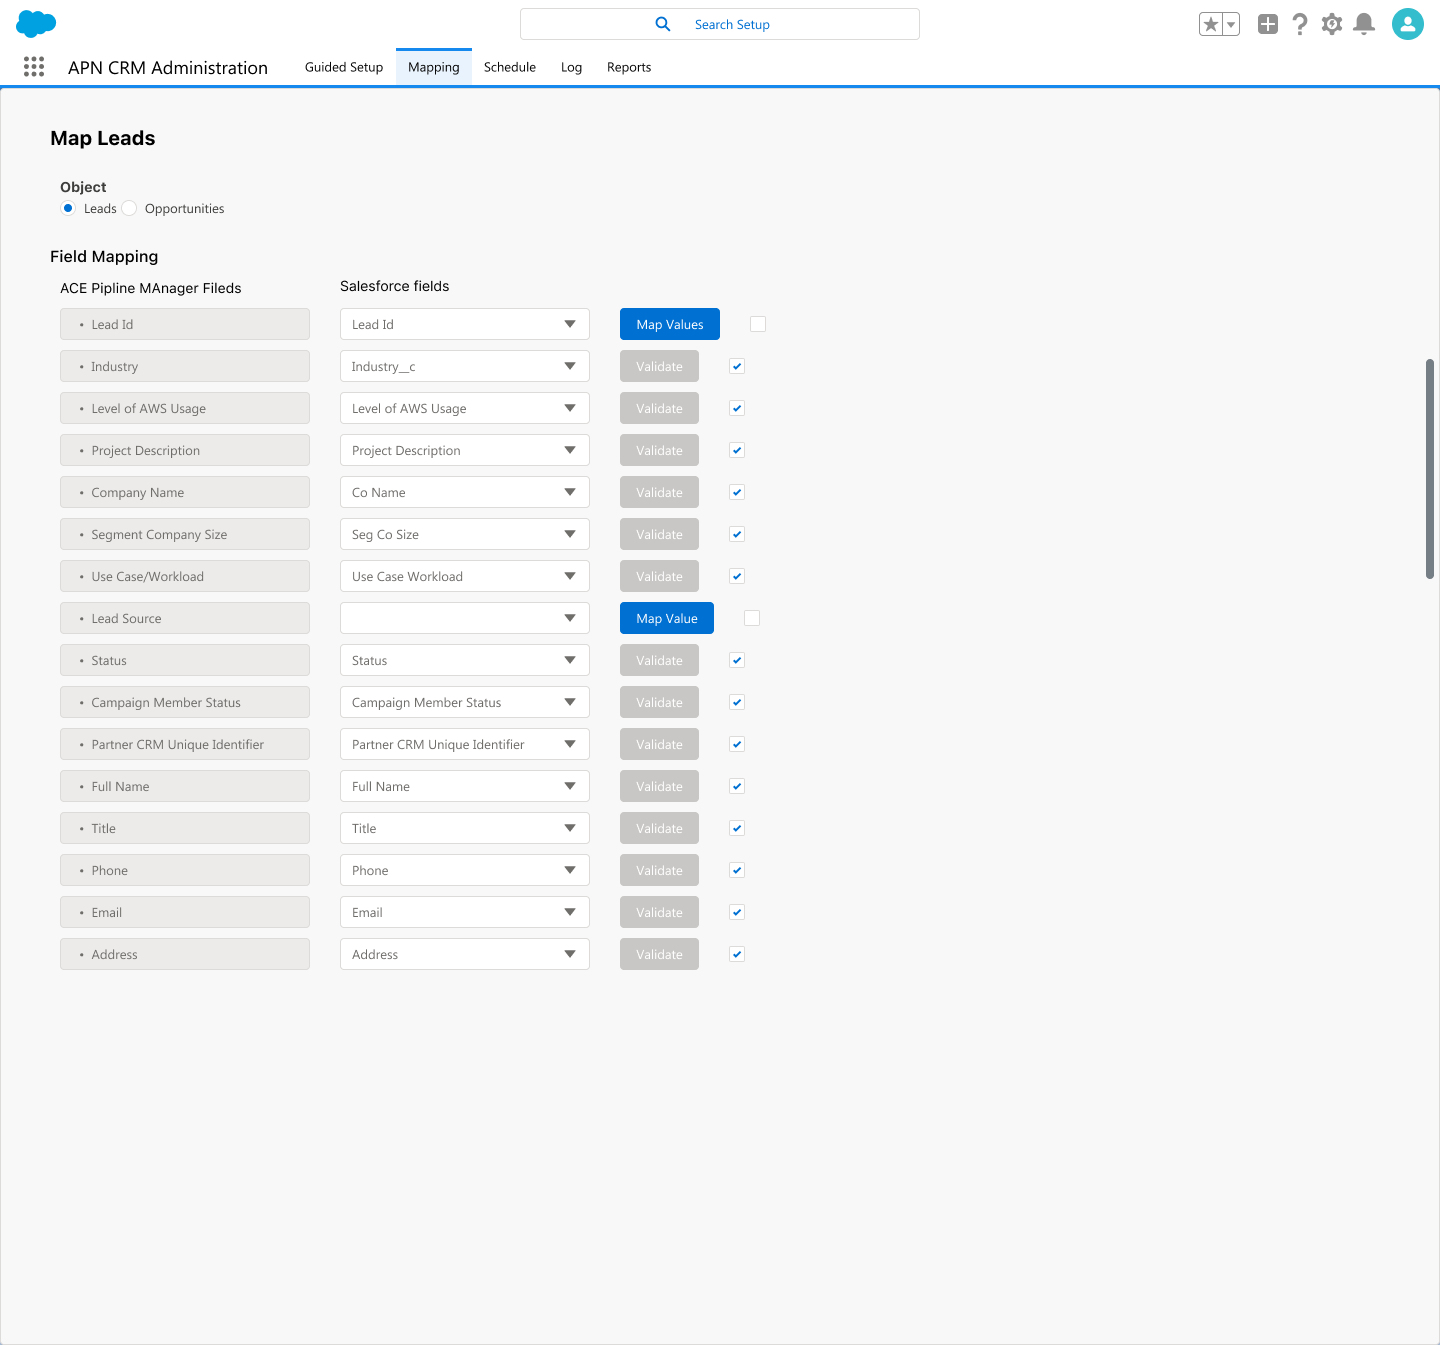Open the empty Lead Source dropdown
The image size is (1440, 1345).
point(465,618)
